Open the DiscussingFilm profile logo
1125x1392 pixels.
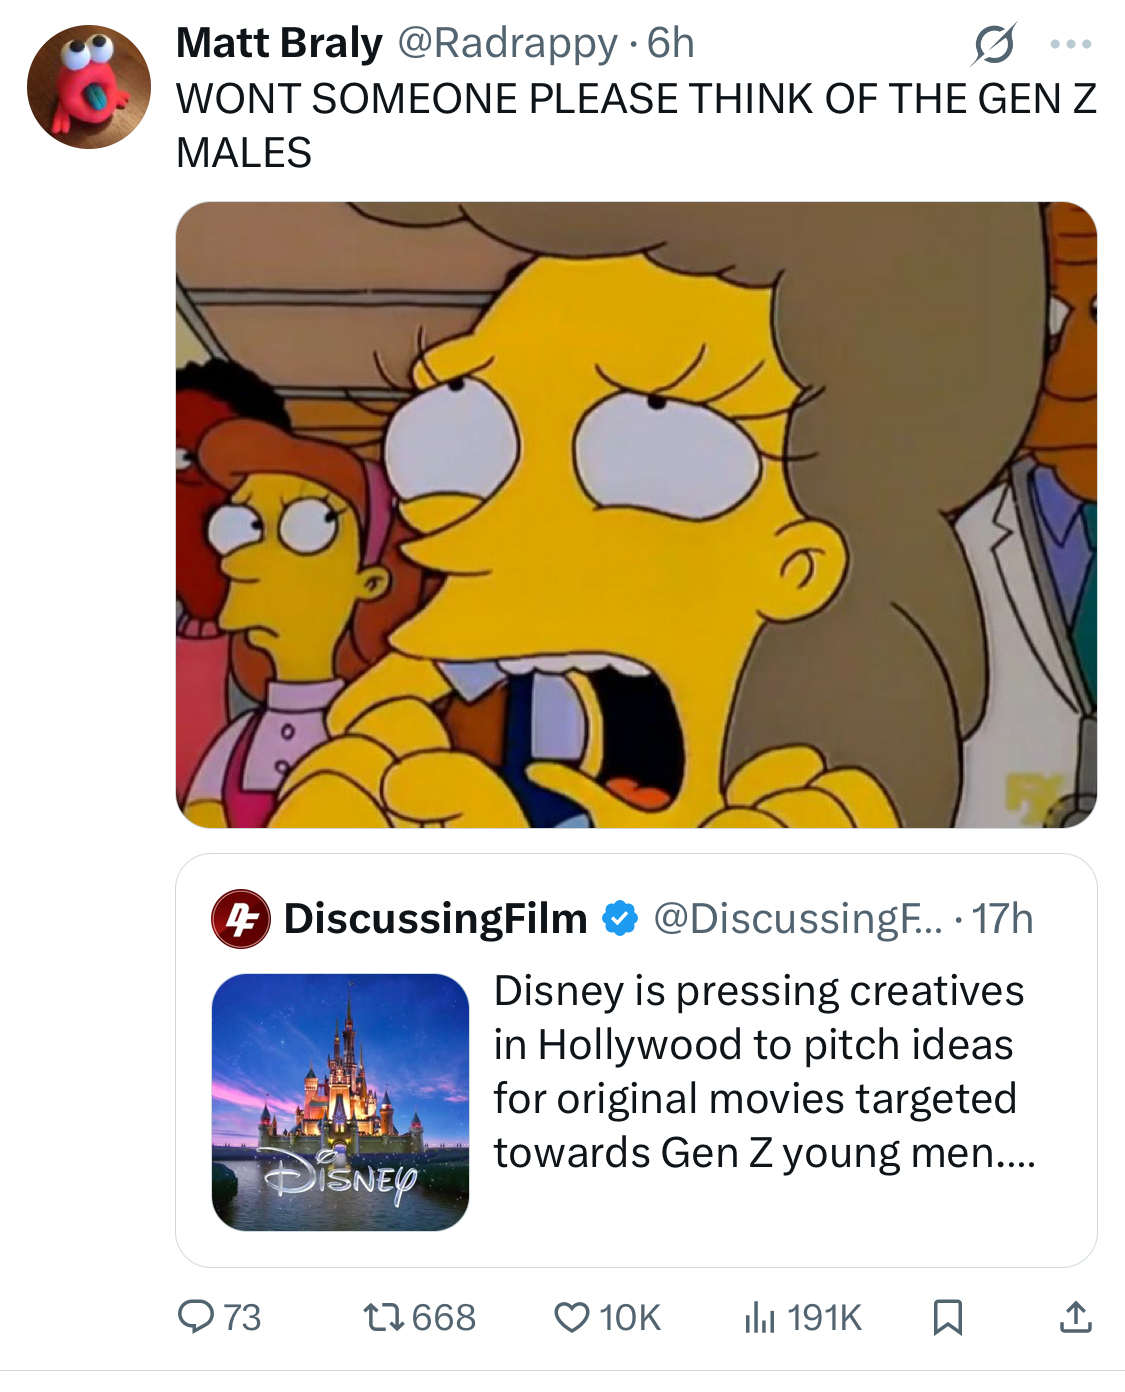pos(241,918)
